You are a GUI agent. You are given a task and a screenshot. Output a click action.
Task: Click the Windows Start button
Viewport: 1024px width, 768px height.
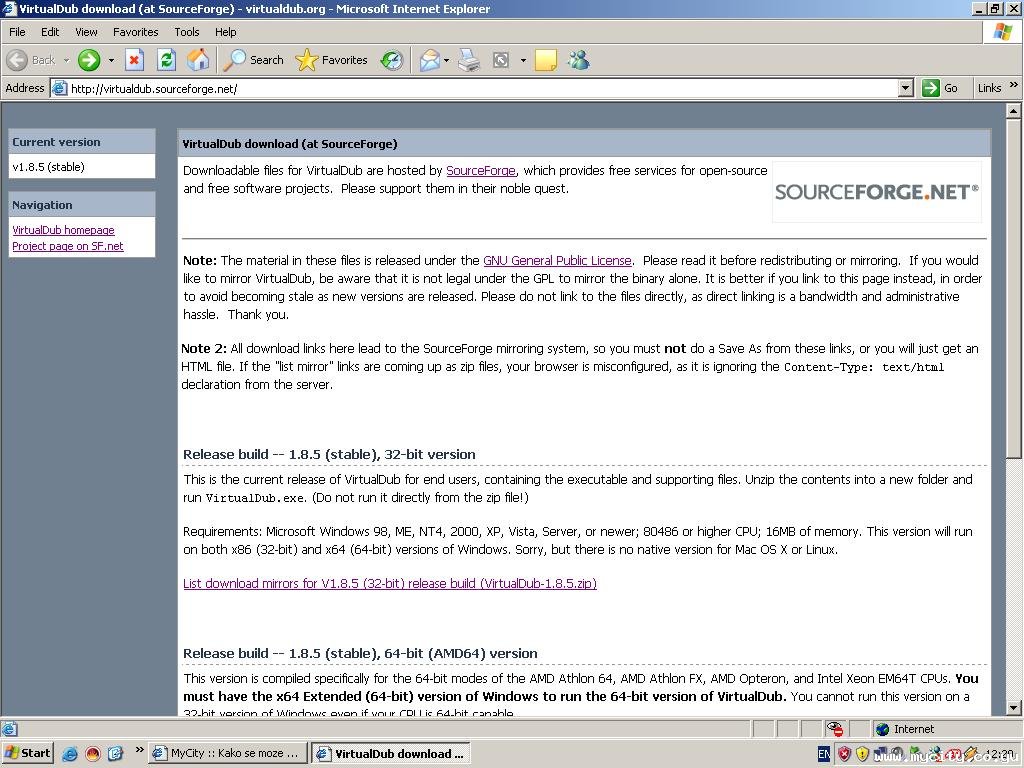pos(27,754)
